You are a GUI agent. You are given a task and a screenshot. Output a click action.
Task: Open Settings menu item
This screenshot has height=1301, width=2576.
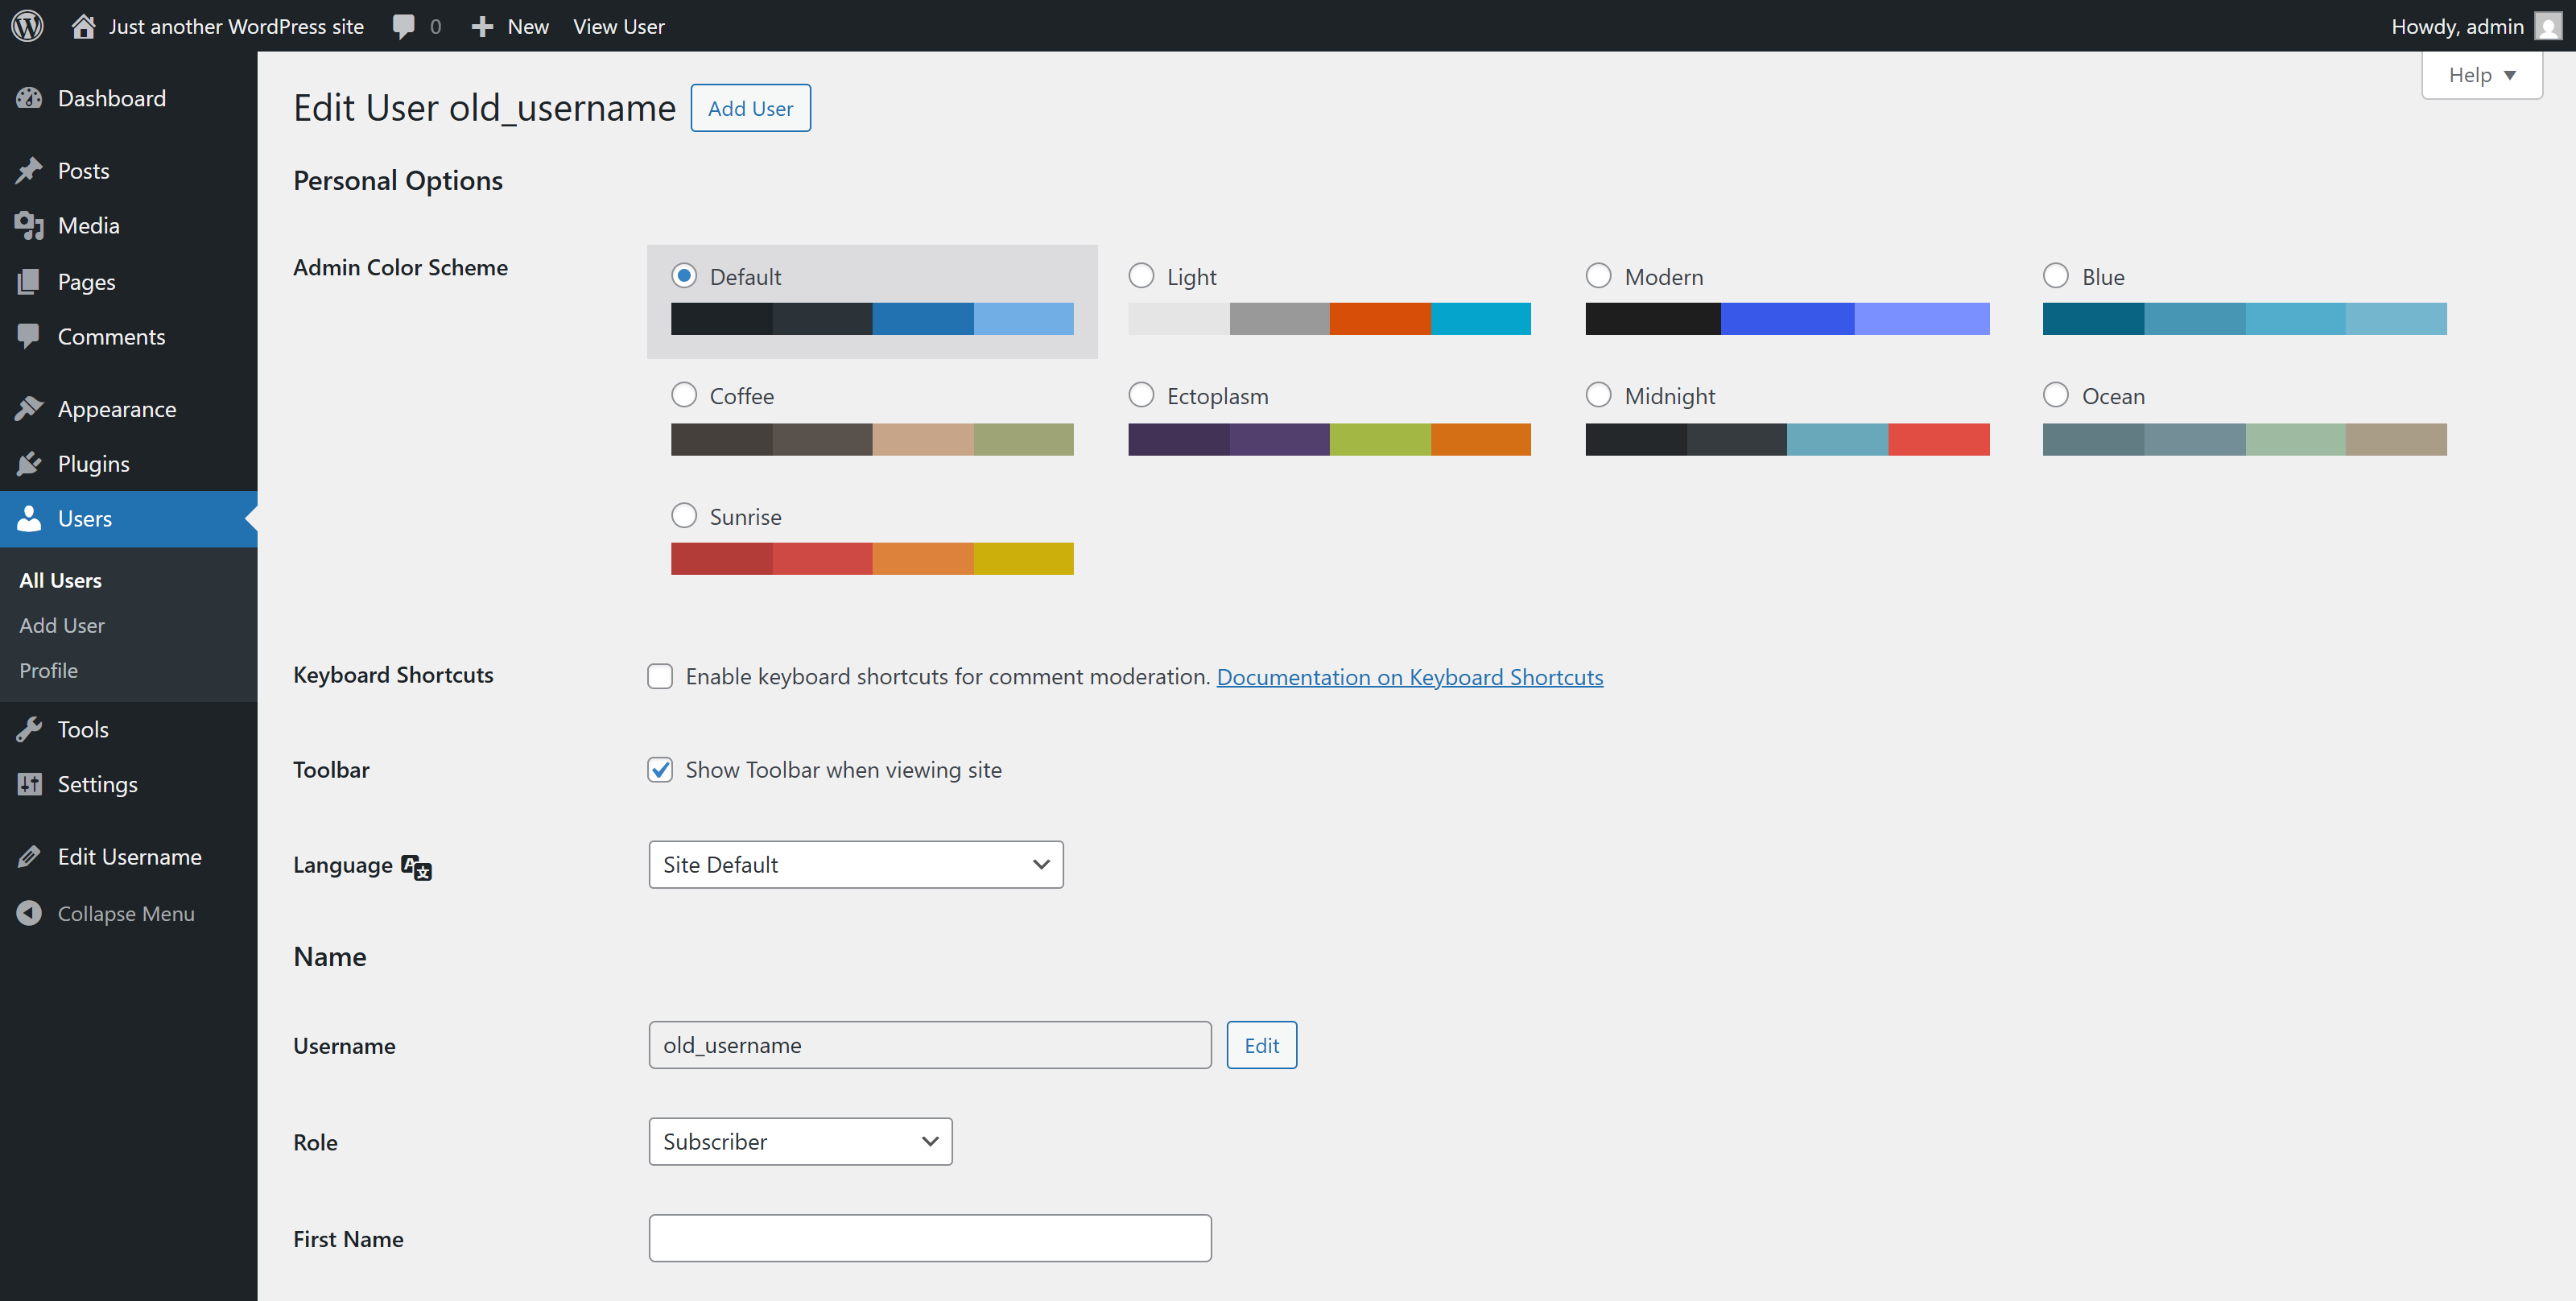(128, 785)
